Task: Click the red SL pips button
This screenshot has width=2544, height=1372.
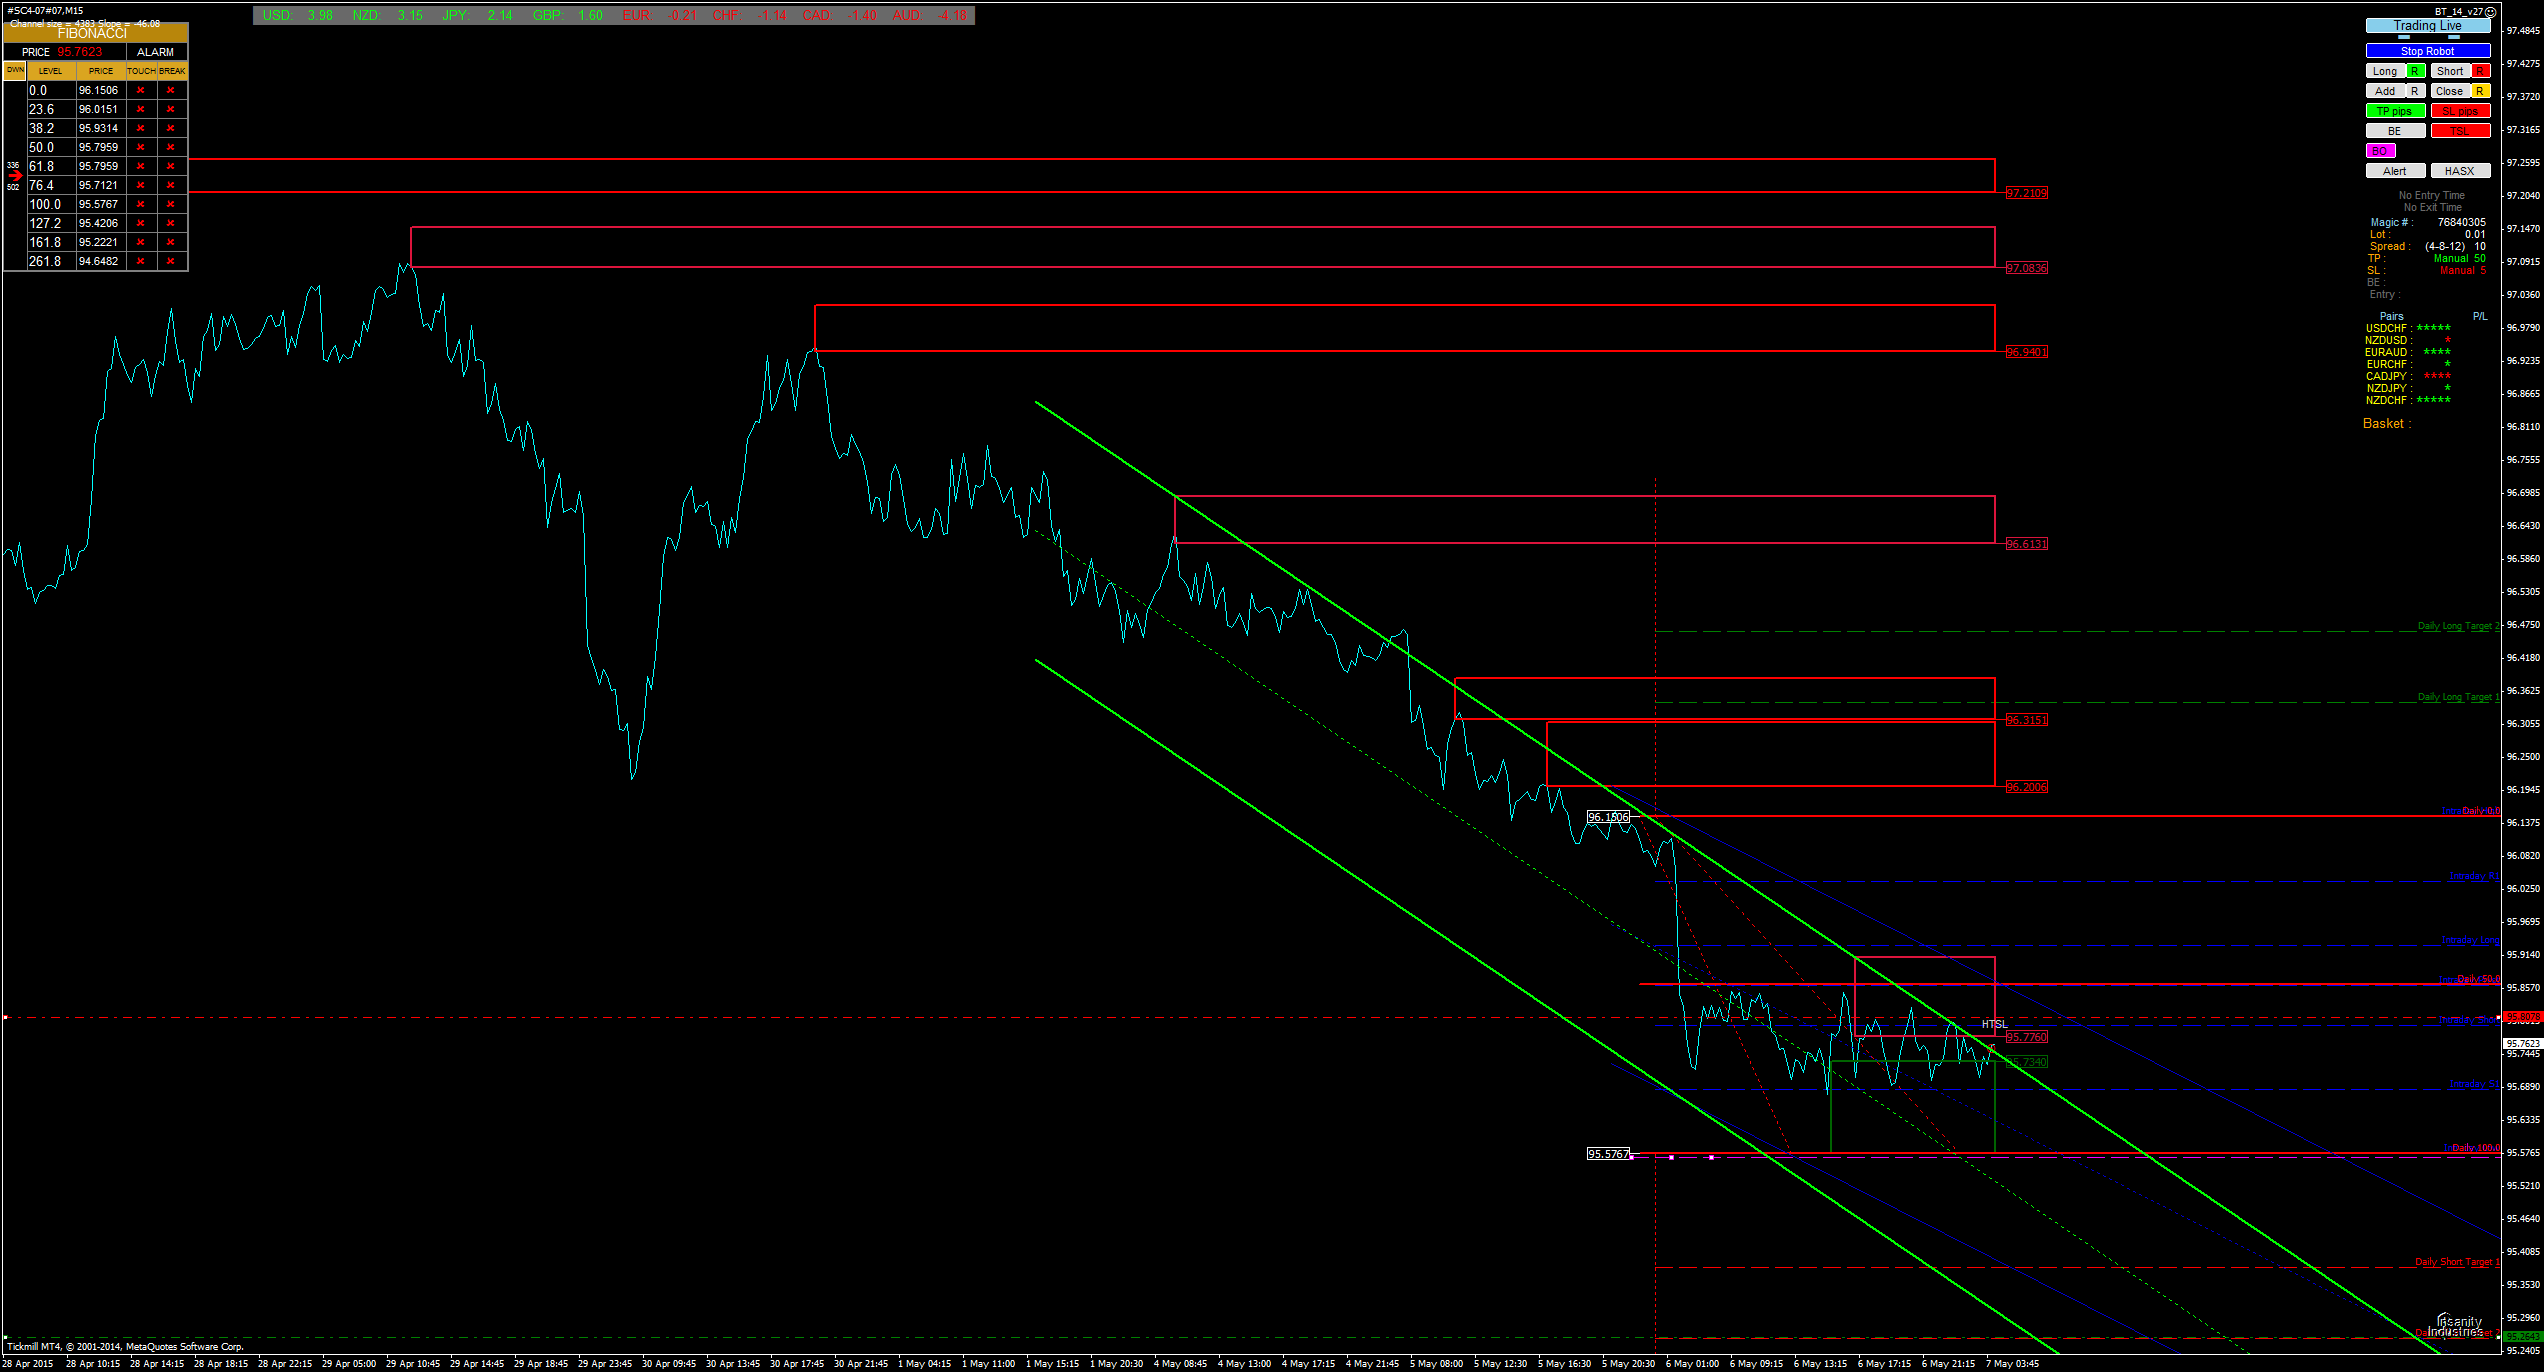Action: click(2461, 111)
